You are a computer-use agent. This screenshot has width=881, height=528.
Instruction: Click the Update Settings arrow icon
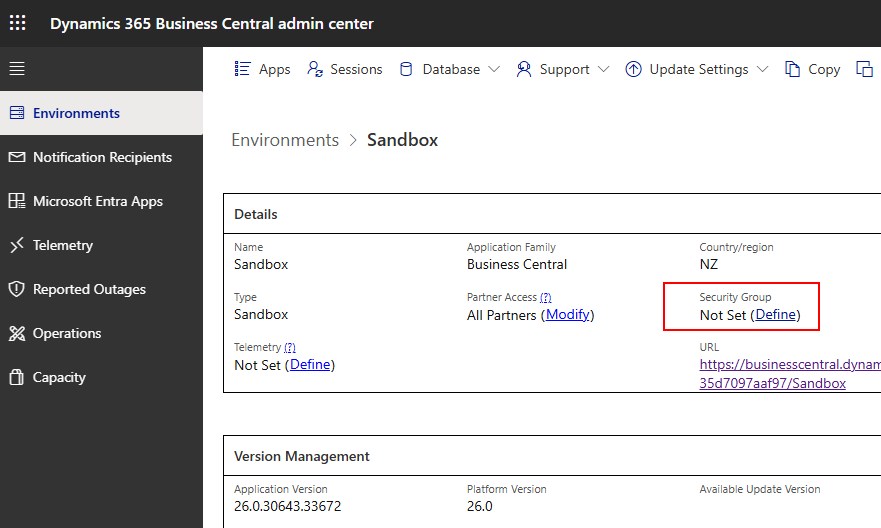[x=633, y=69]
